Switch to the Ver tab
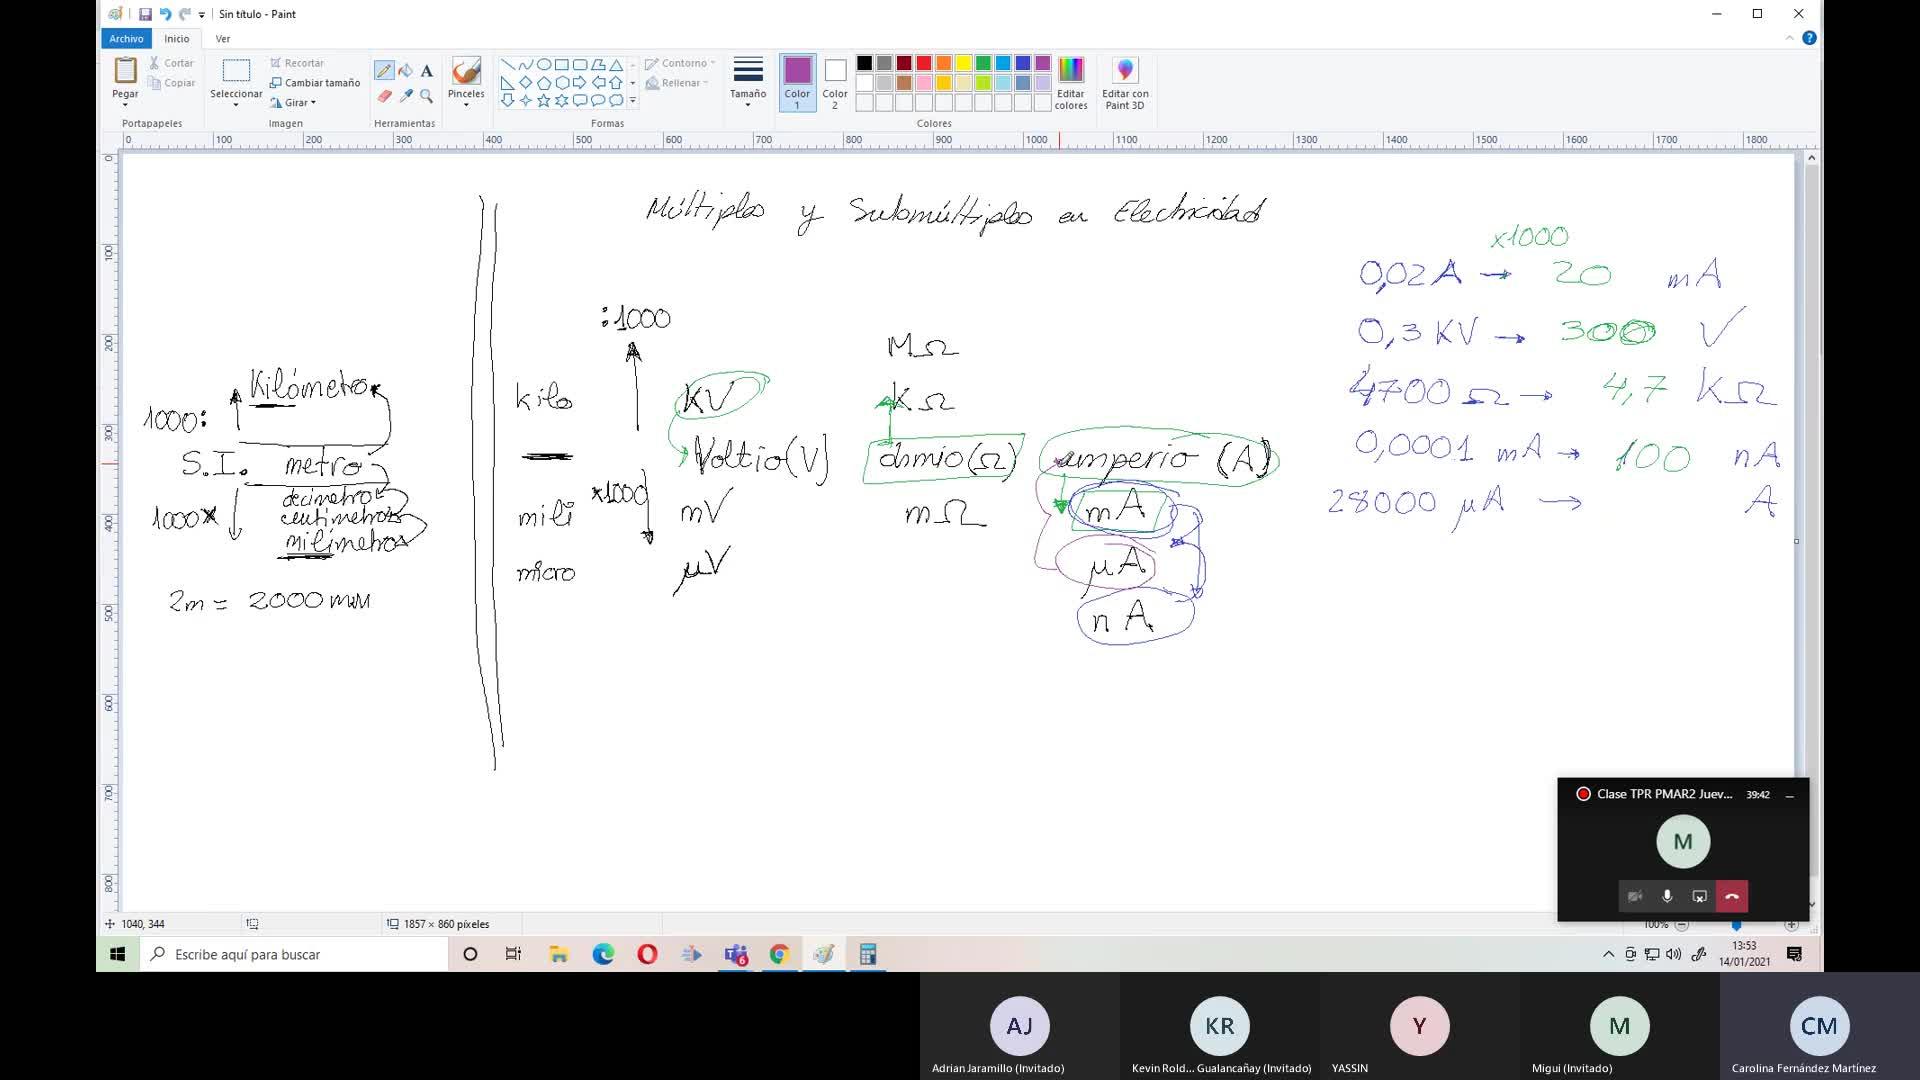The height and width of the screenshot is (1080, 1920). click(x=223, y=39)
